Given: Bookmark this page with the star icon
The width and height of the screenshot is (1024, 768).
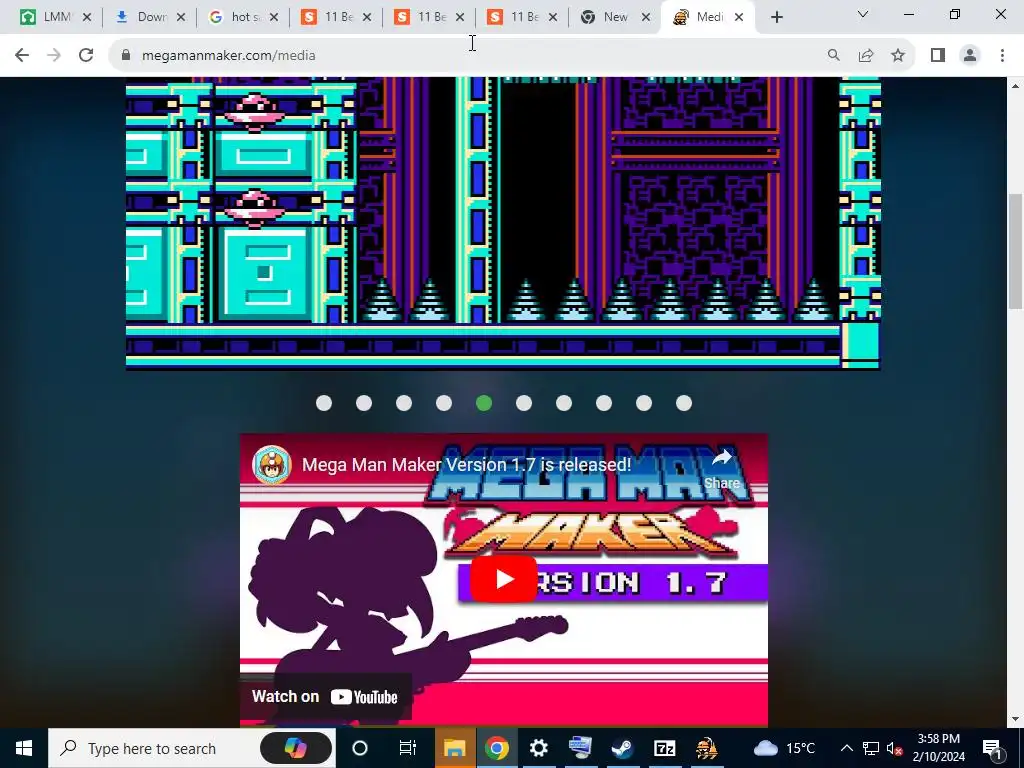Looking at the screenshot, I should point(898,56).
